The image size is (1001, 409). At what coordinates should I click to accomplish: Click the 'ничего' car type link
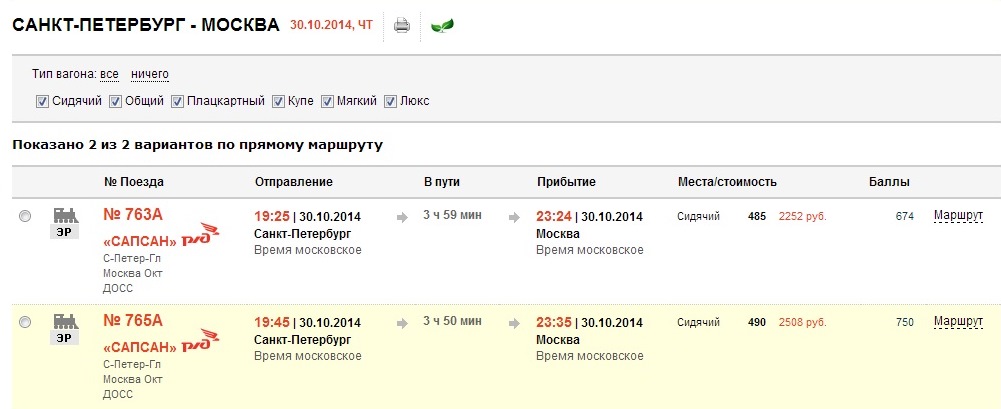tap(150, 74)
